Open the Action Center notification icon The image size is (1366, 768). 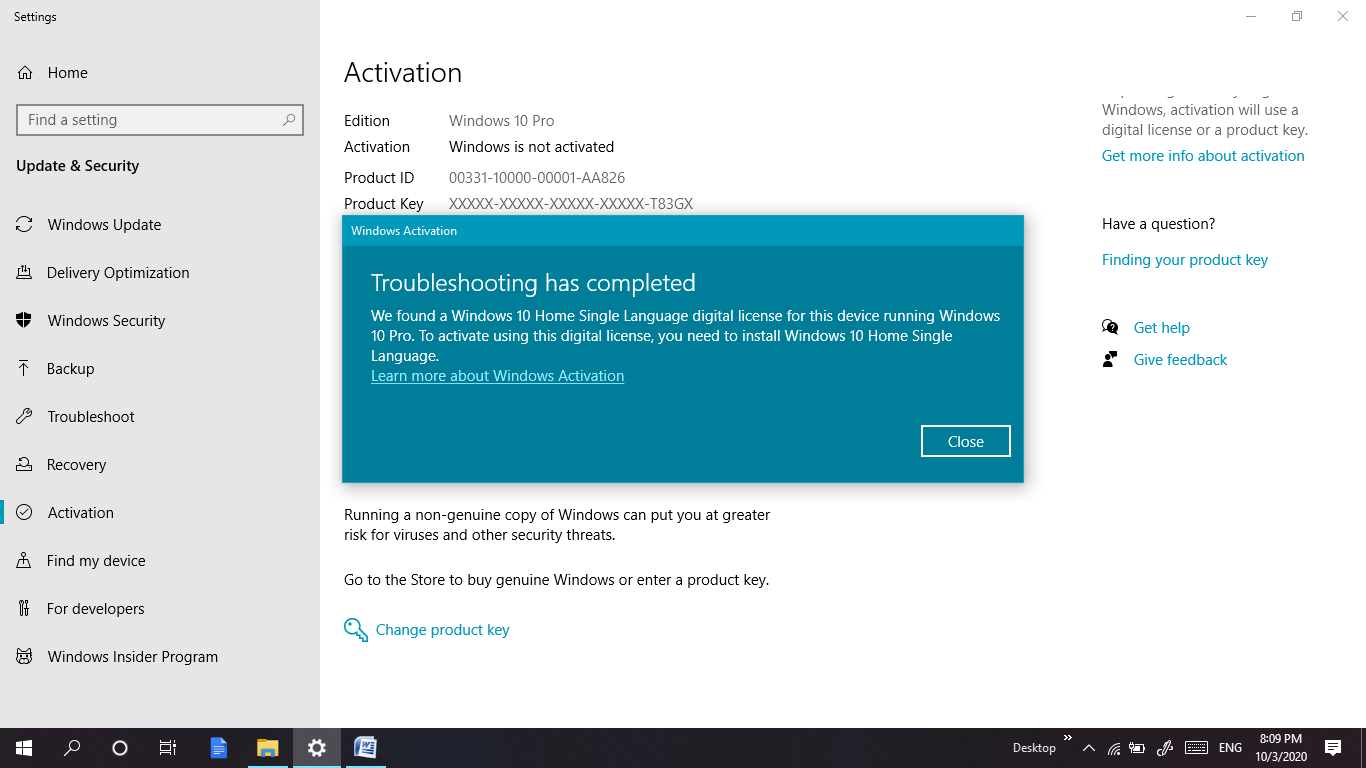1333,748
